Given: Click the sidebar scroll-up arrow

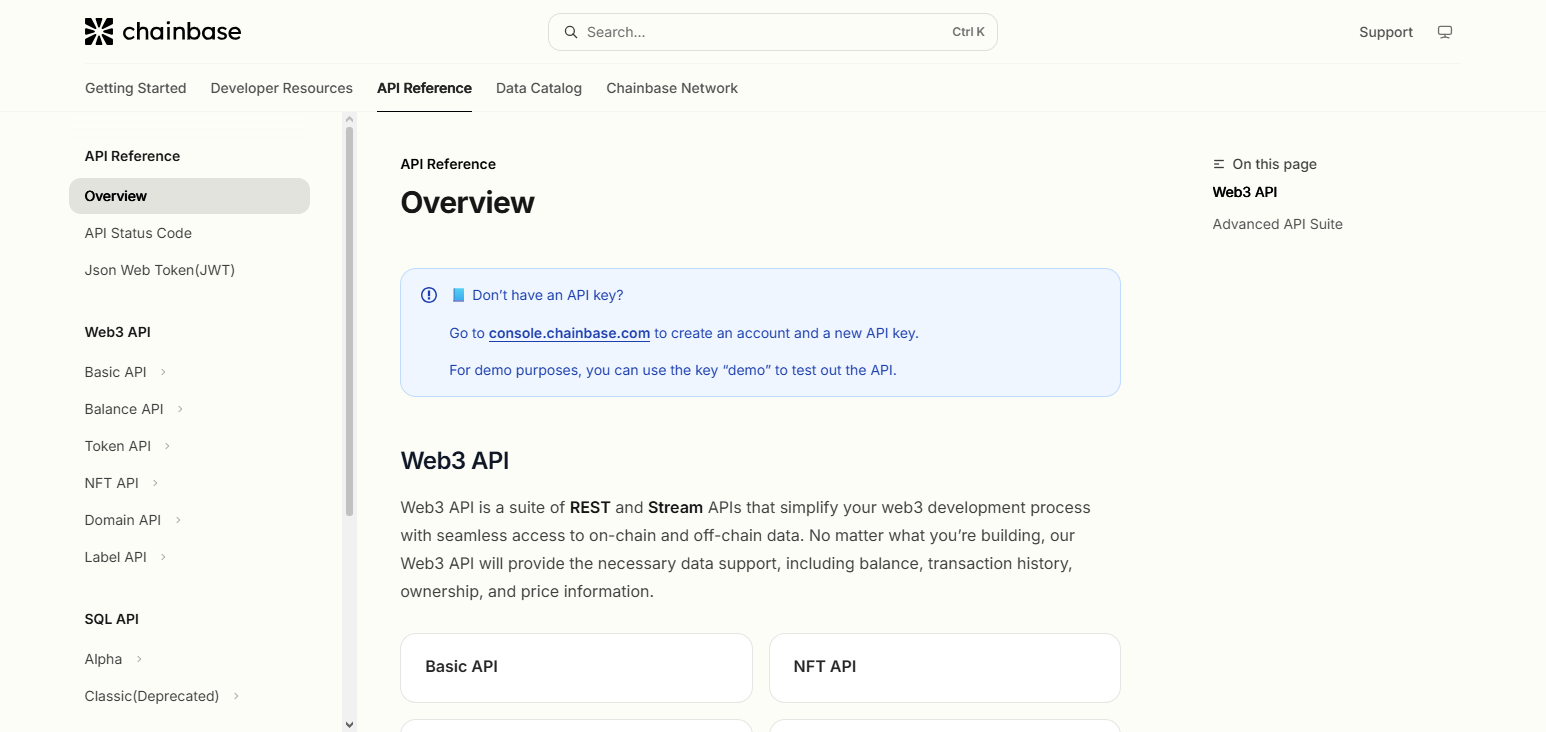Looking at the screenshot, I should tap(349, 119).
